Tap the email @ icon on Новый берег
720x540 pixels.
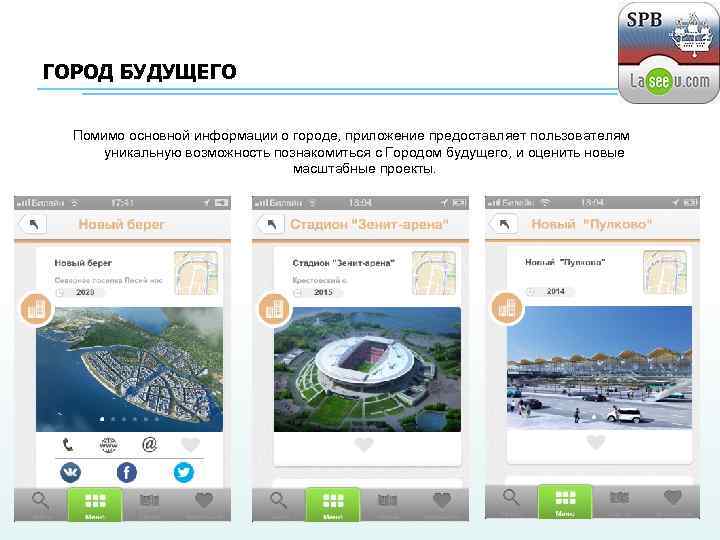[149, 444]
